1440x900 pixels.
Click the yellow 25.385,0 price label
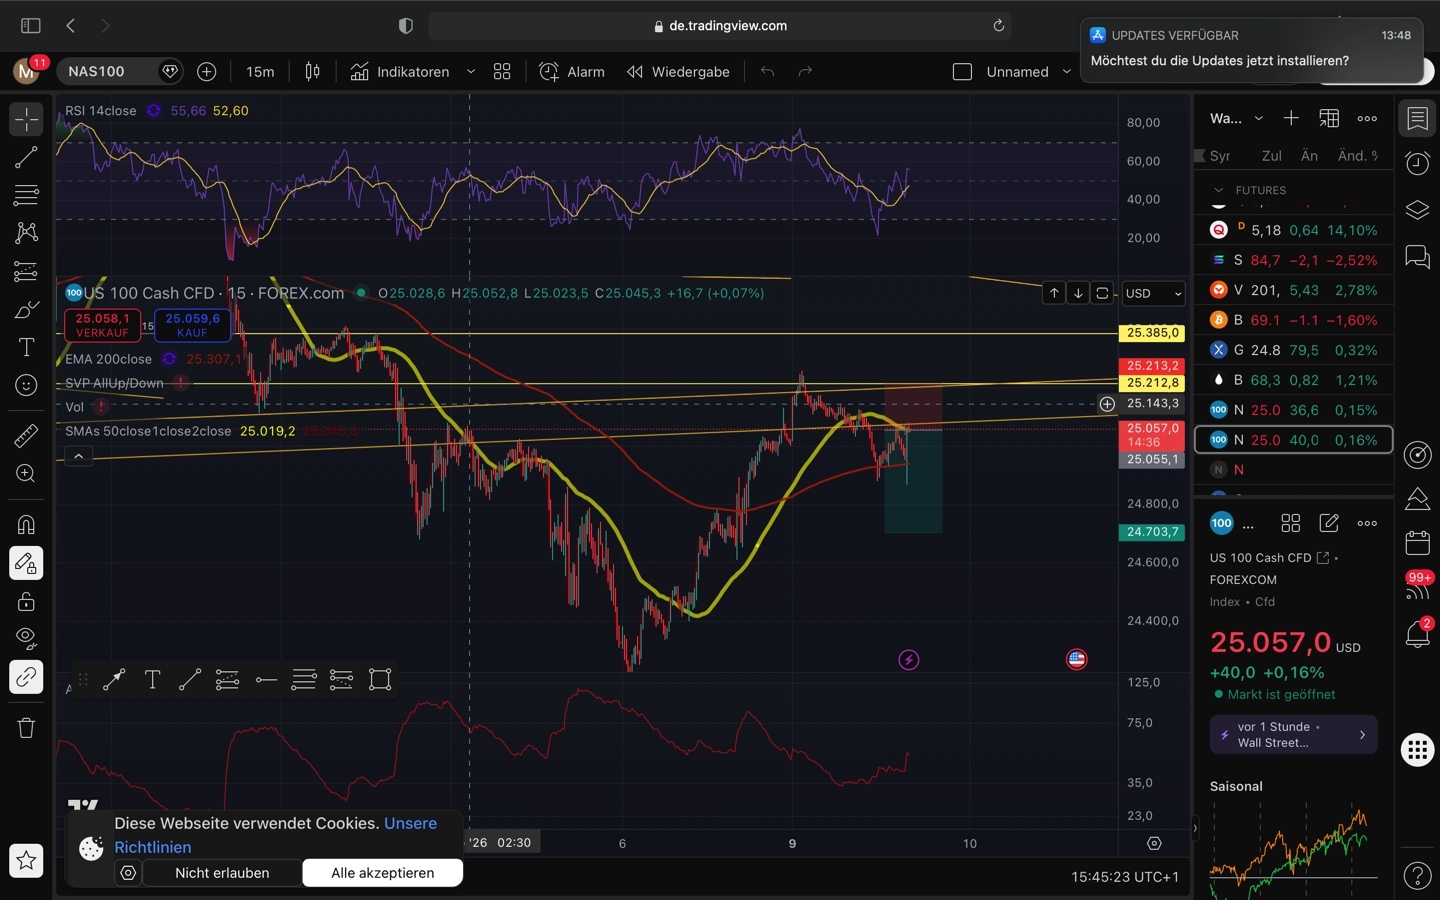[x=1152, y=333]
